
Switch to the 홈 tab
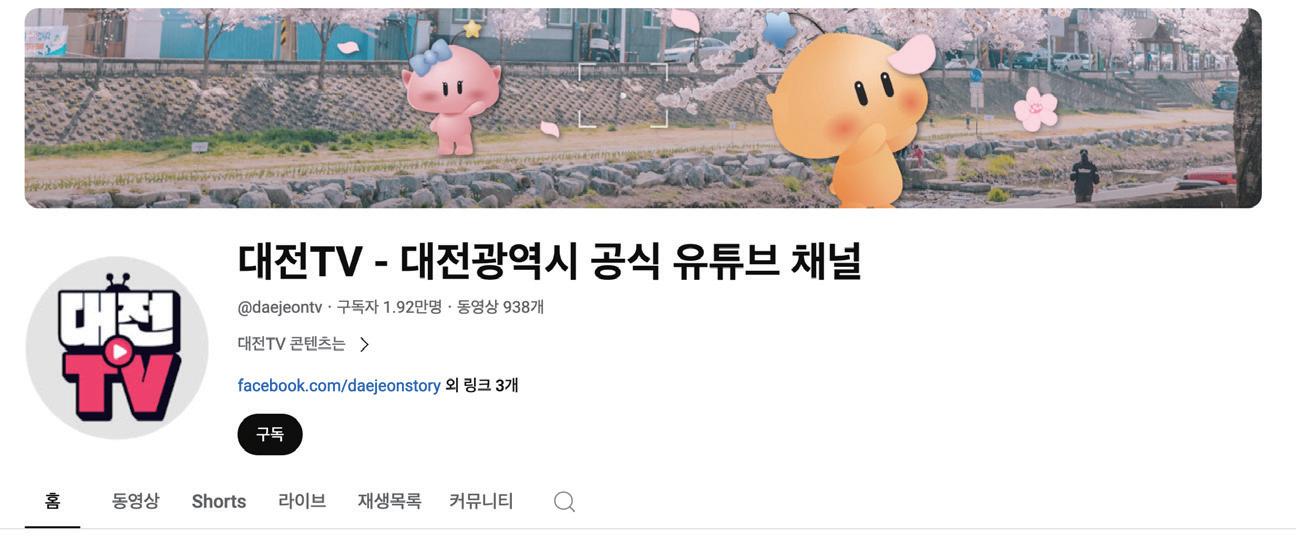point(52,501)
